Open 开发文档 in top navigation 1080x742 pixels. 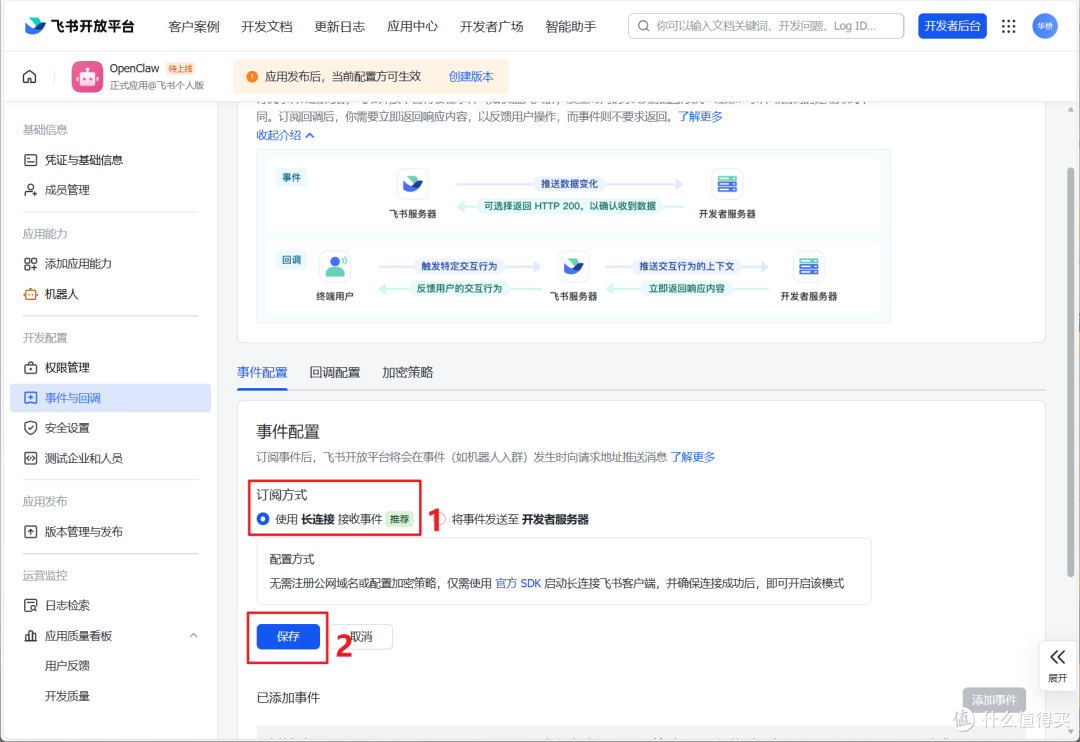coord(267,27)
